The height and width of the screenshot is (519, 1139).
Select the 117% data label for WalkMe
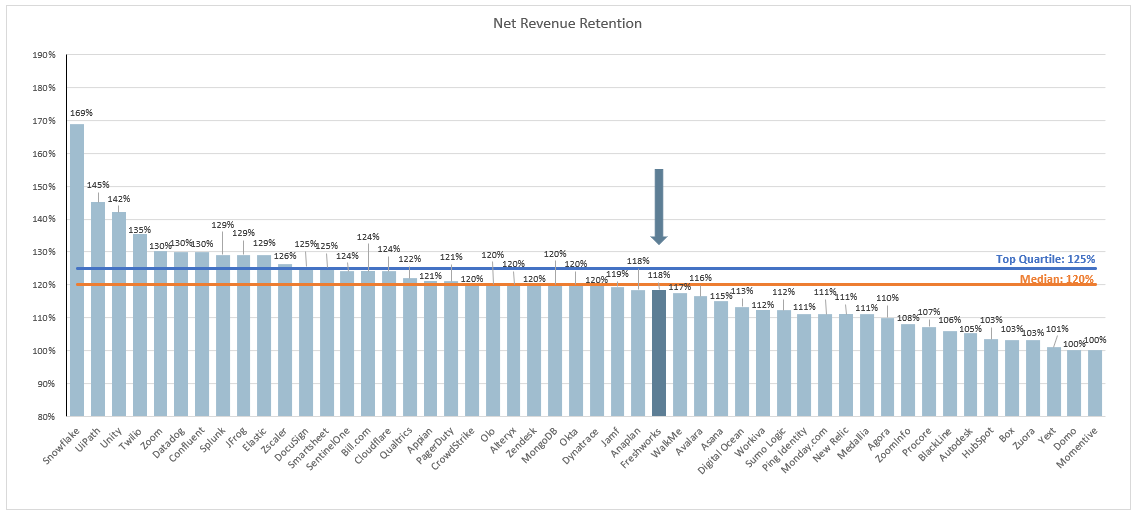(681, 286)
